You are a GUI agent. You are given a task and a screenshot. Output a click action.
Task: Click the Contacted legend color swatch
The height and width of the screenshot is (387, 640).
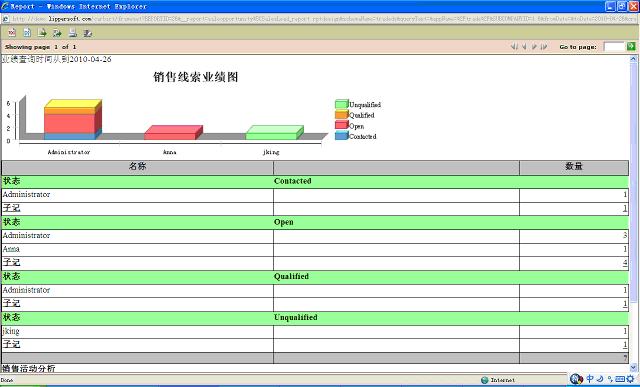(341, 136)
